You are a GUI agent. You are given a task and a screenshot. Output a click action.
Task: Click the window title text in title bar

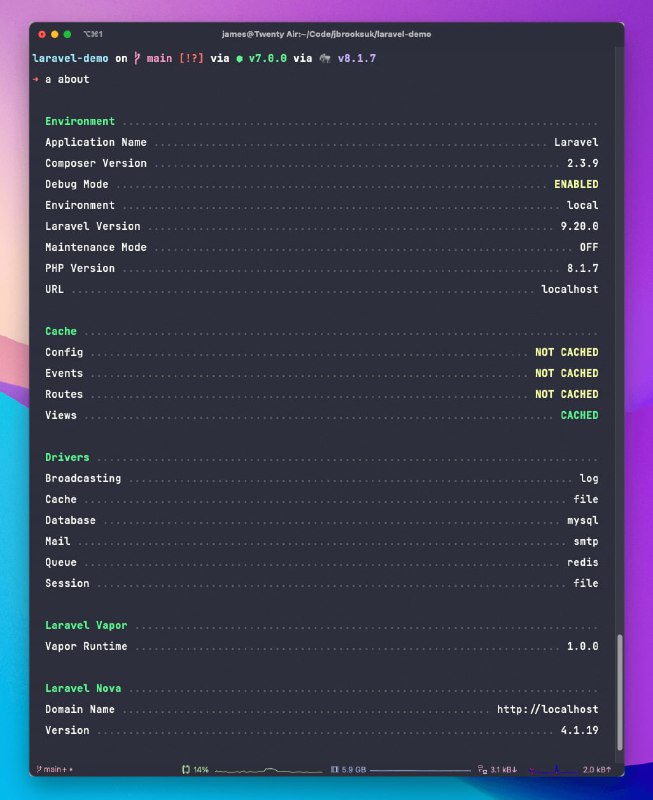tap(326, 34)
